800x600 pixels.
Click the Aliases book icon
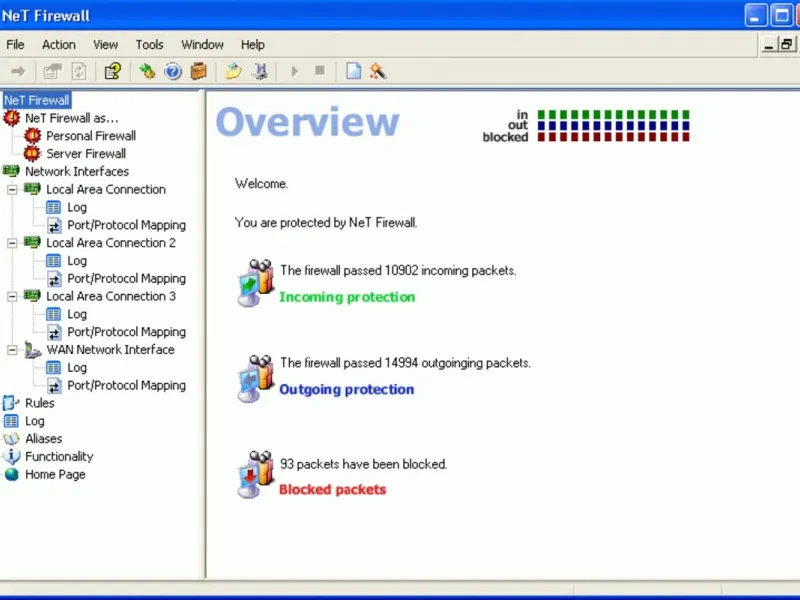click(x=11, y=439)
